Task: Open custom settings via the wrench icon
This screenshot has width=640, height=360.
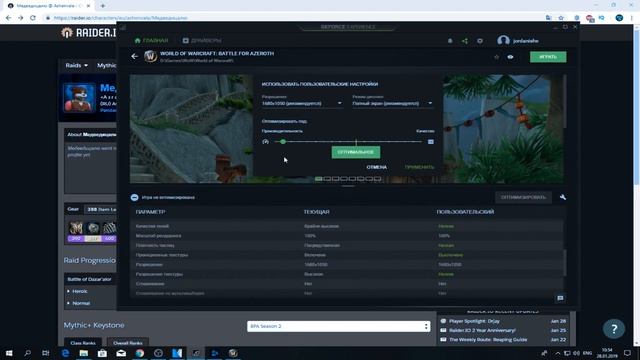Action: tap(563, 197)
